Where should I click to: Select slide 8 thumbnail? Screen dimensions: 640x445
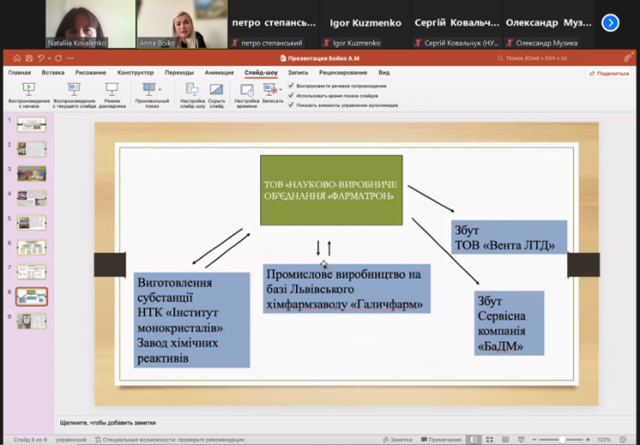pos(32,297)
